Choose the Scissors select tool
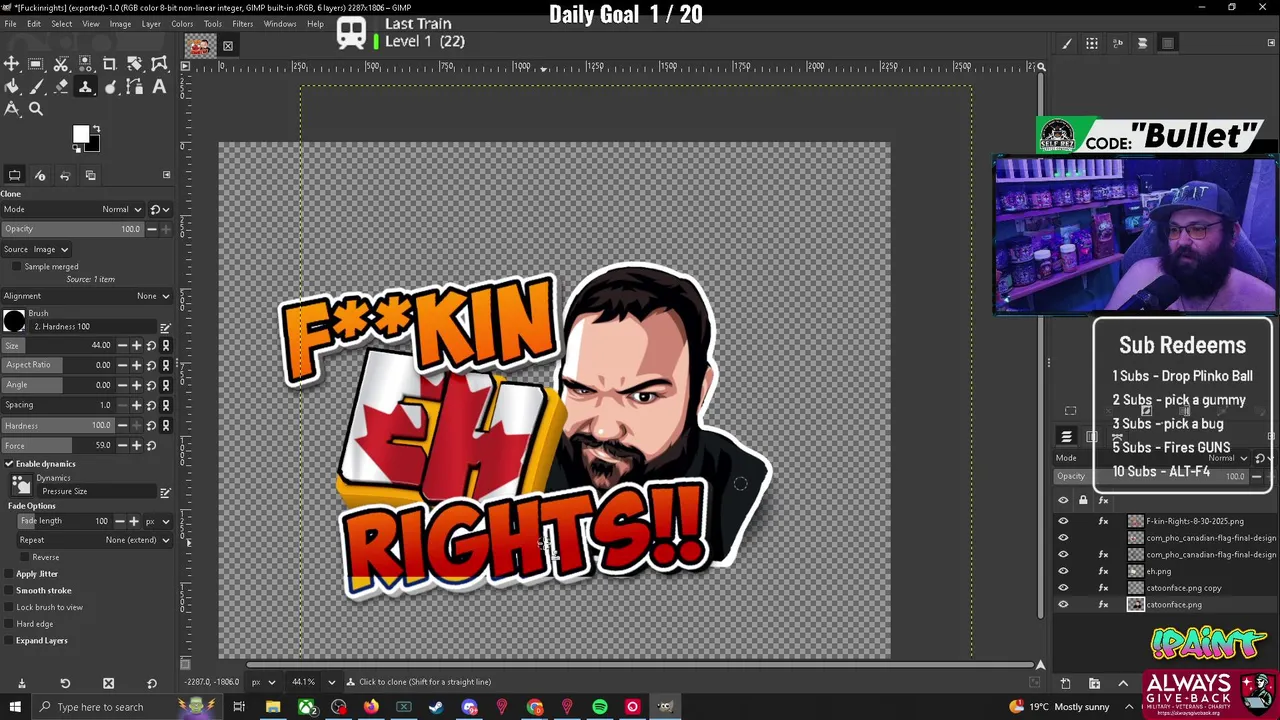 (60, 64)
